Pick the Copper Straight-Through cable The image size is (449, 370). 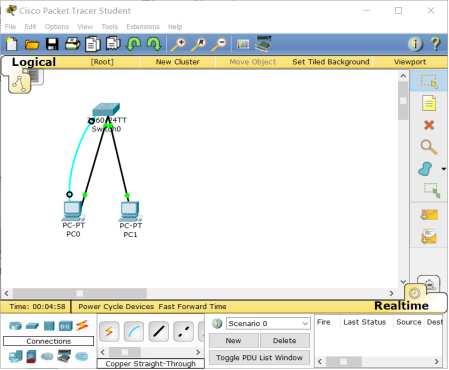158,332
